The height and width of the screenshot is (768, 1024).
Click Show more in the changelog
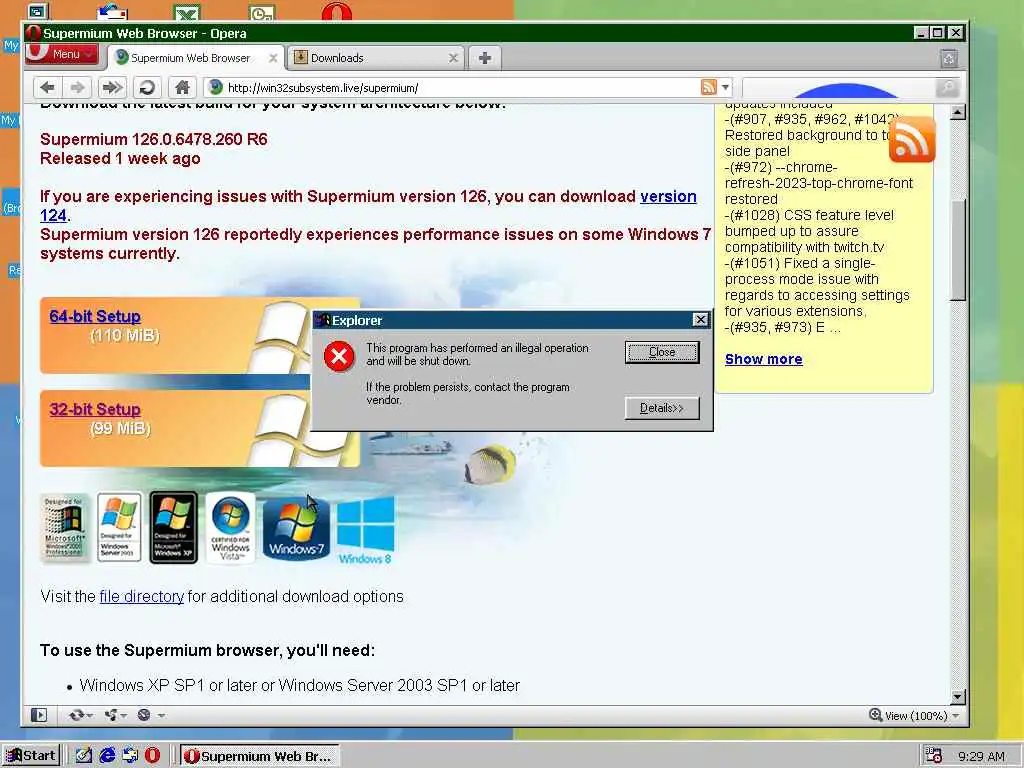click(x=763, y=359)
